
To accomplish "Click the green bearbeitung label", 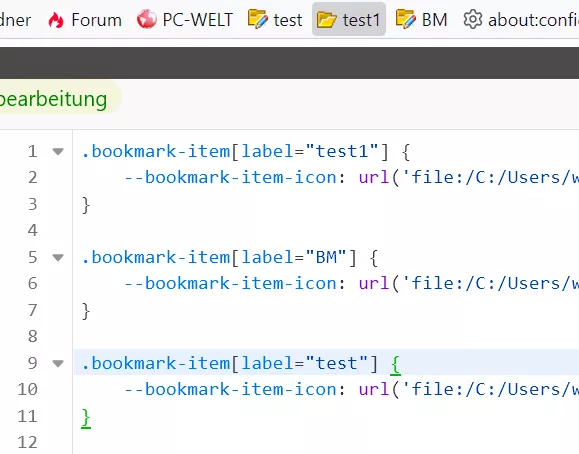I will coord(54,99).
